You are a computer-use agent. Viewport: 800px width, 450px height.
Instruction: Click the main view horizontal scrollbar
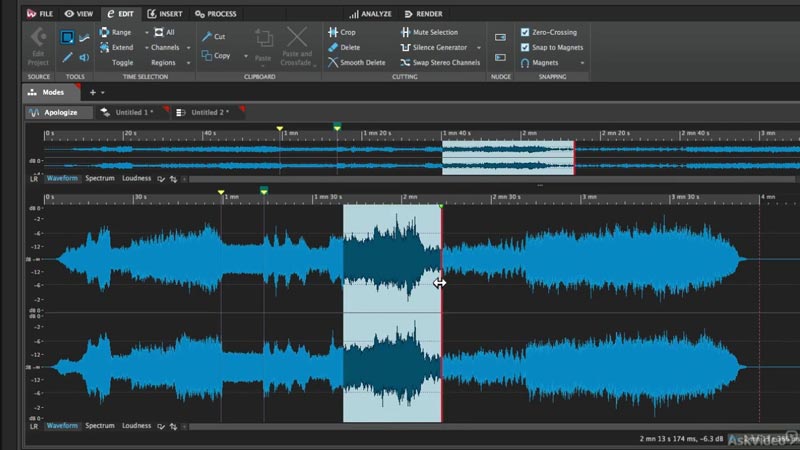click(x=492, y=426)
